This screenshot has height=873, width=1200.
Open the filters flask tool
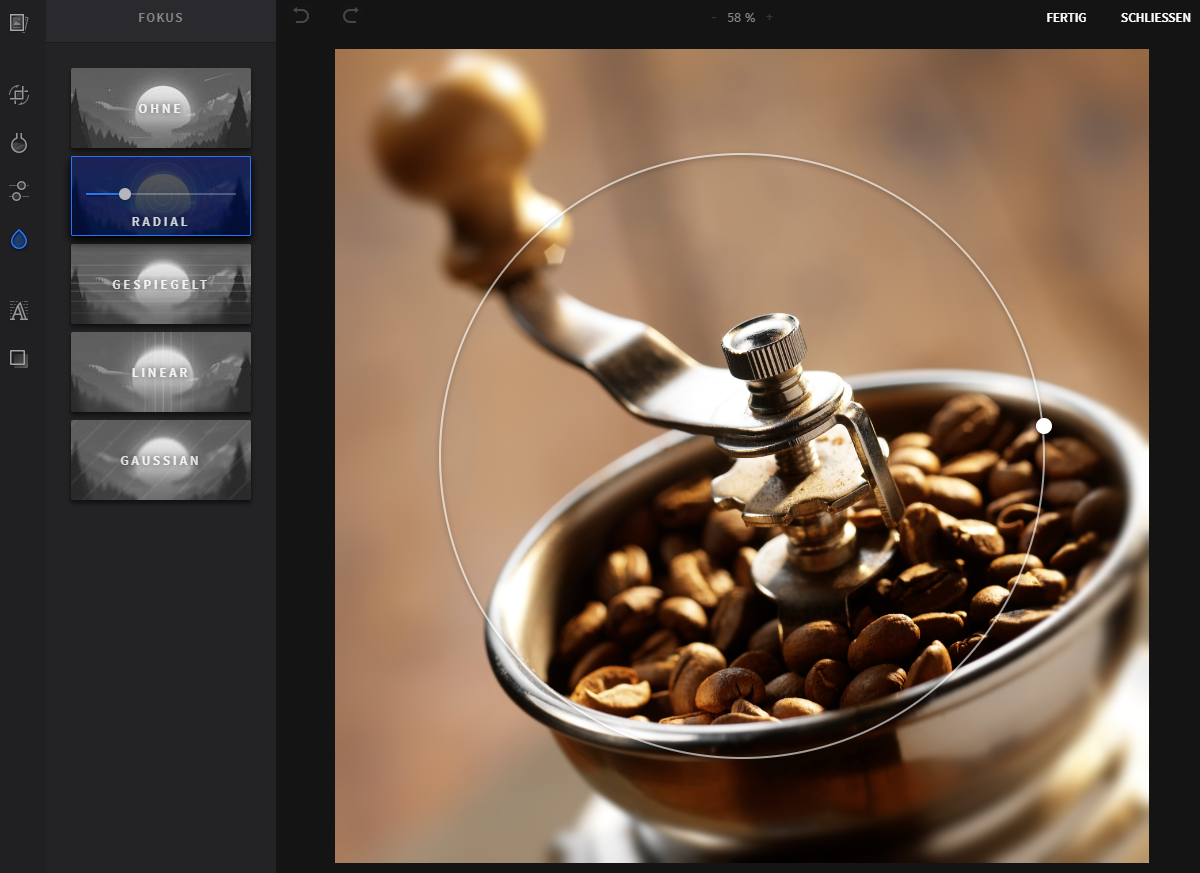(x=18, y=143)
